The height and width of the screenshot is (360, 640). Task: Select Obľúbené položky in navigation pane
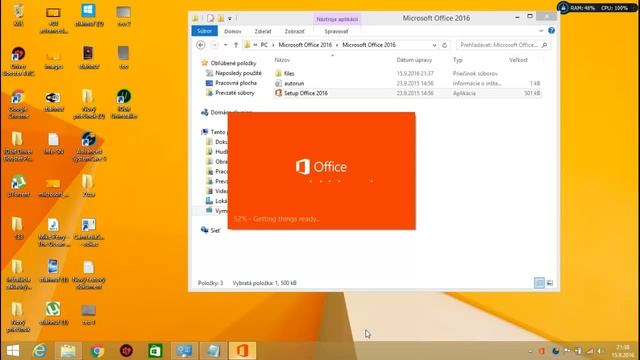click(x=233, y=63)
